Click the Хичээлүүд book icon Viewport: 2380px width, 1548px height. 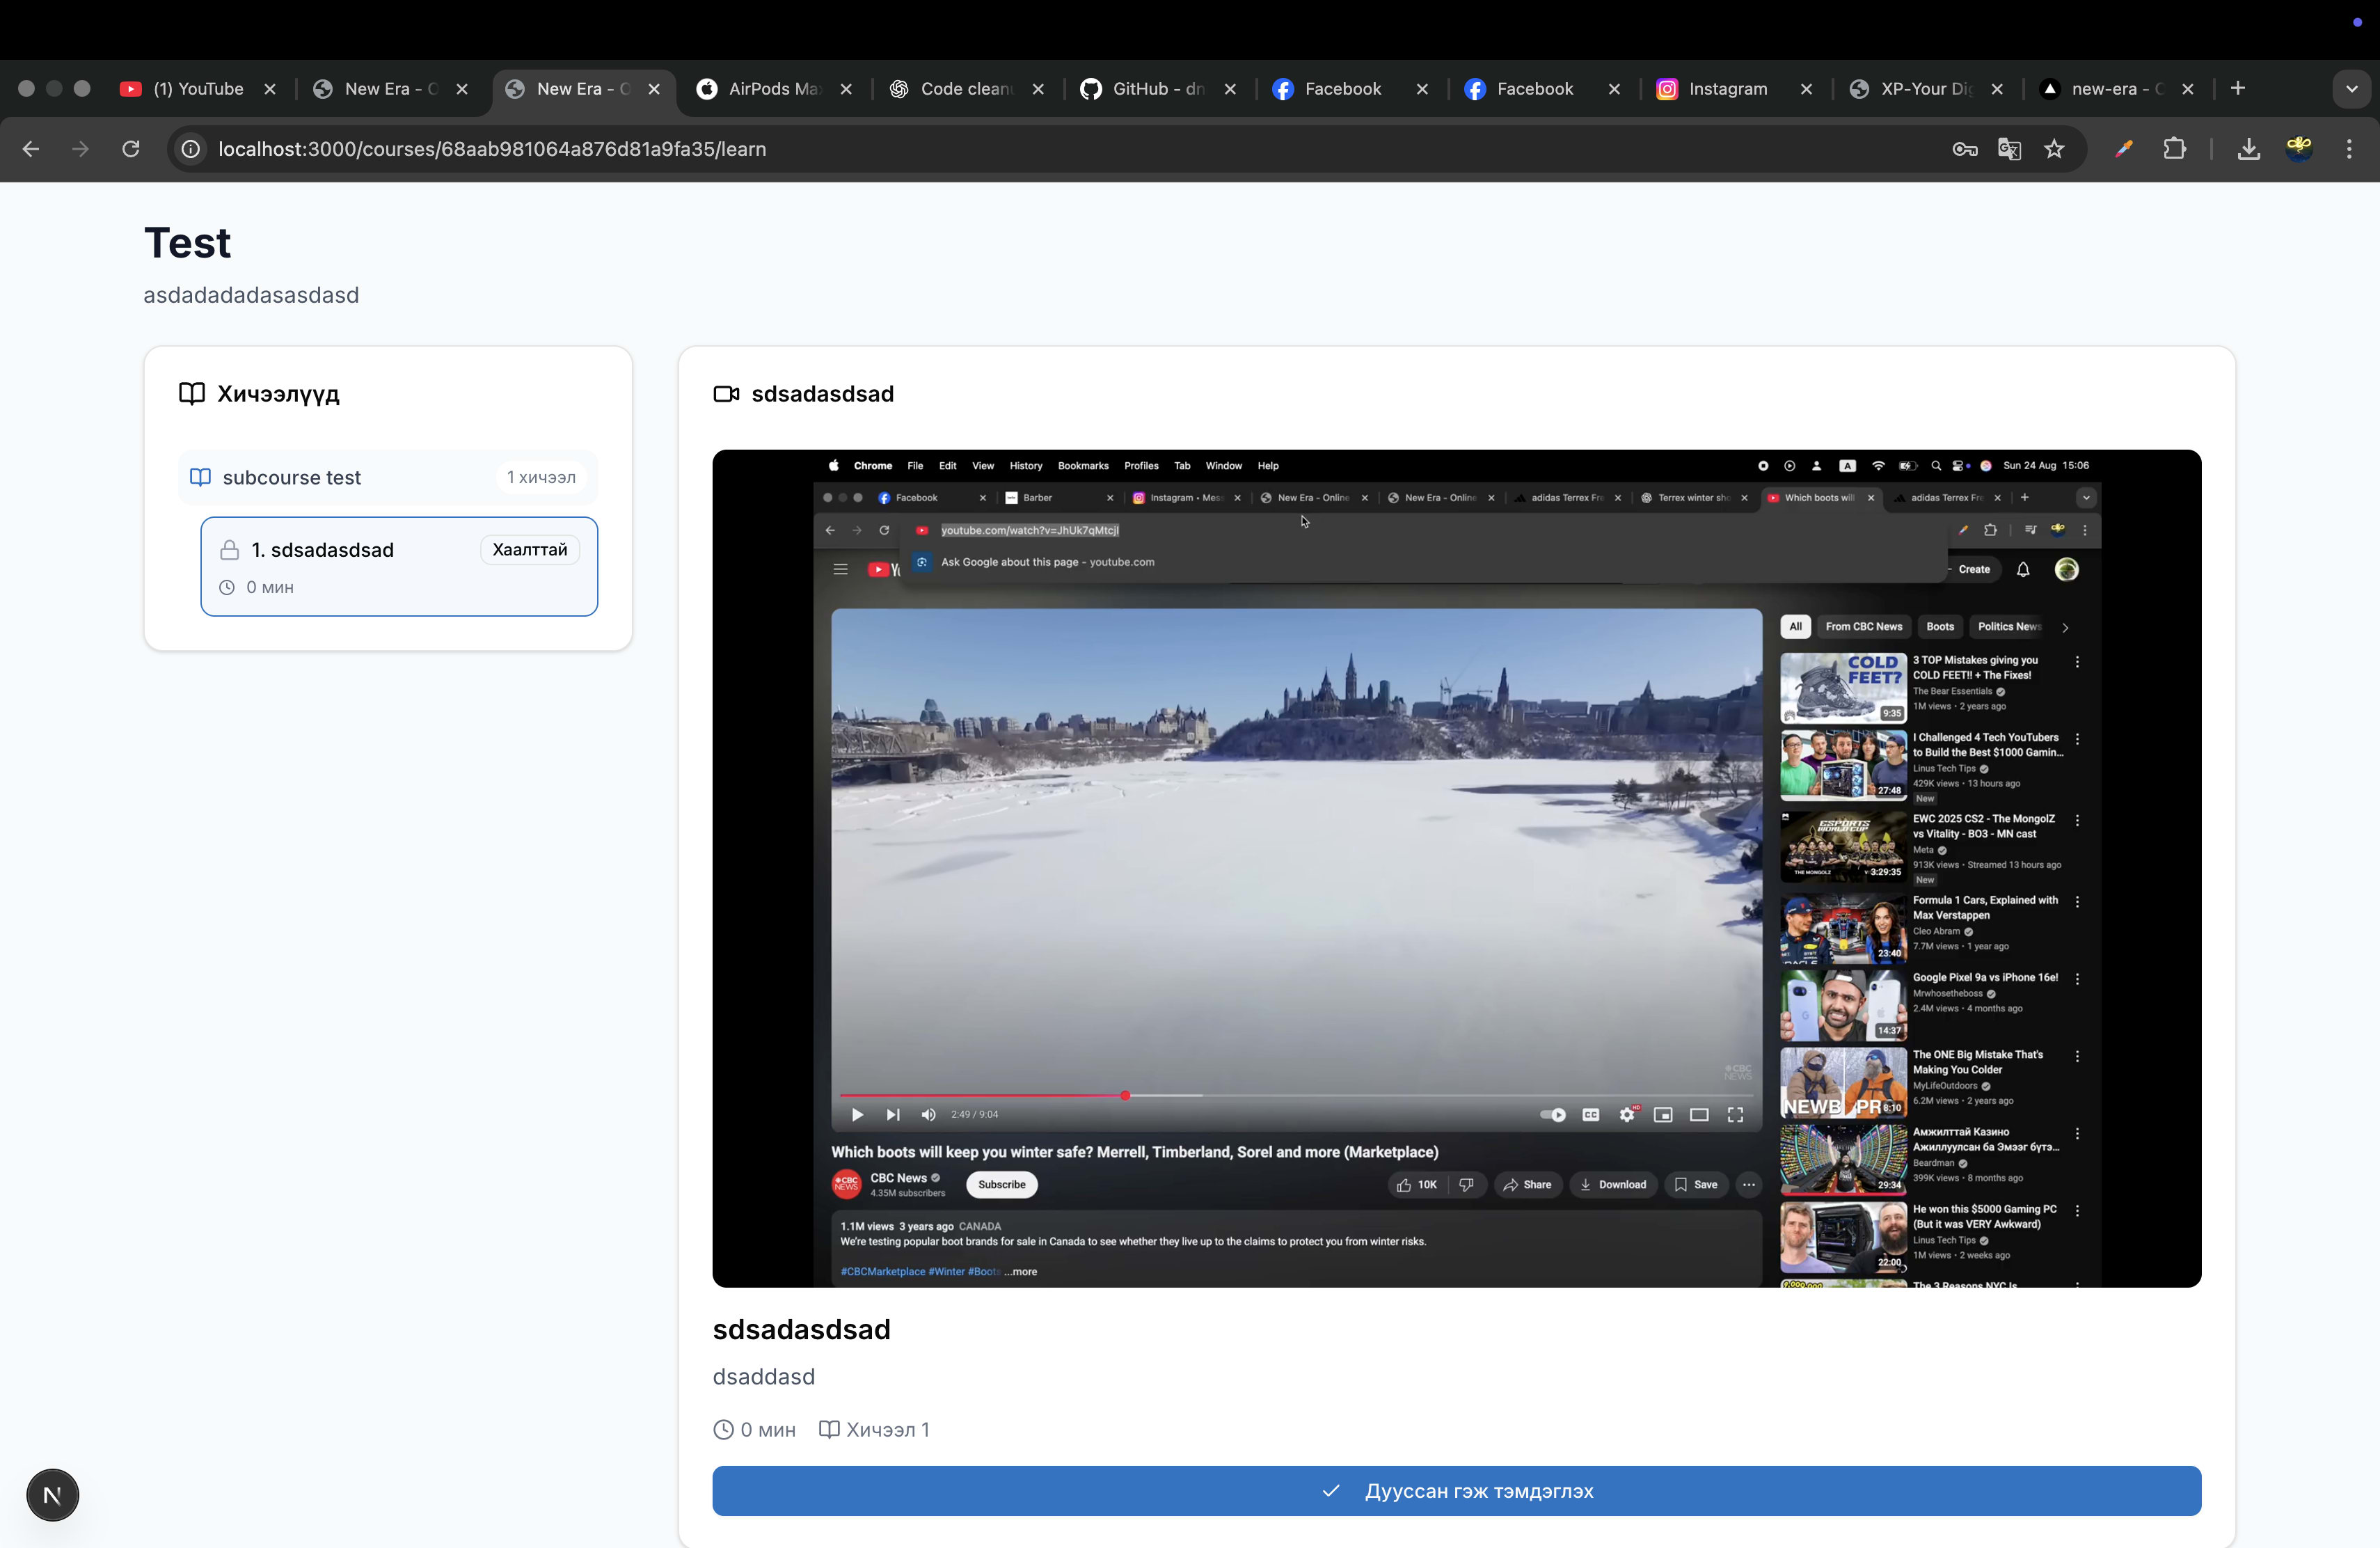pos(192,394)
